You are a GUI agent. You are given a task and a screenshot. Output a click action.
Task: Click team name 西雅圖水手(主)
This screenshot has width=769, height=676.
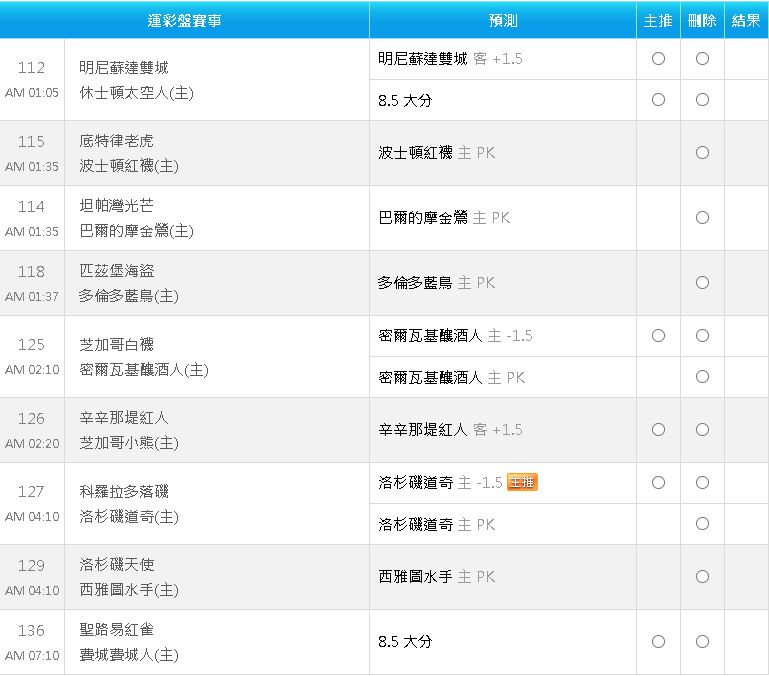pos(129,590)
